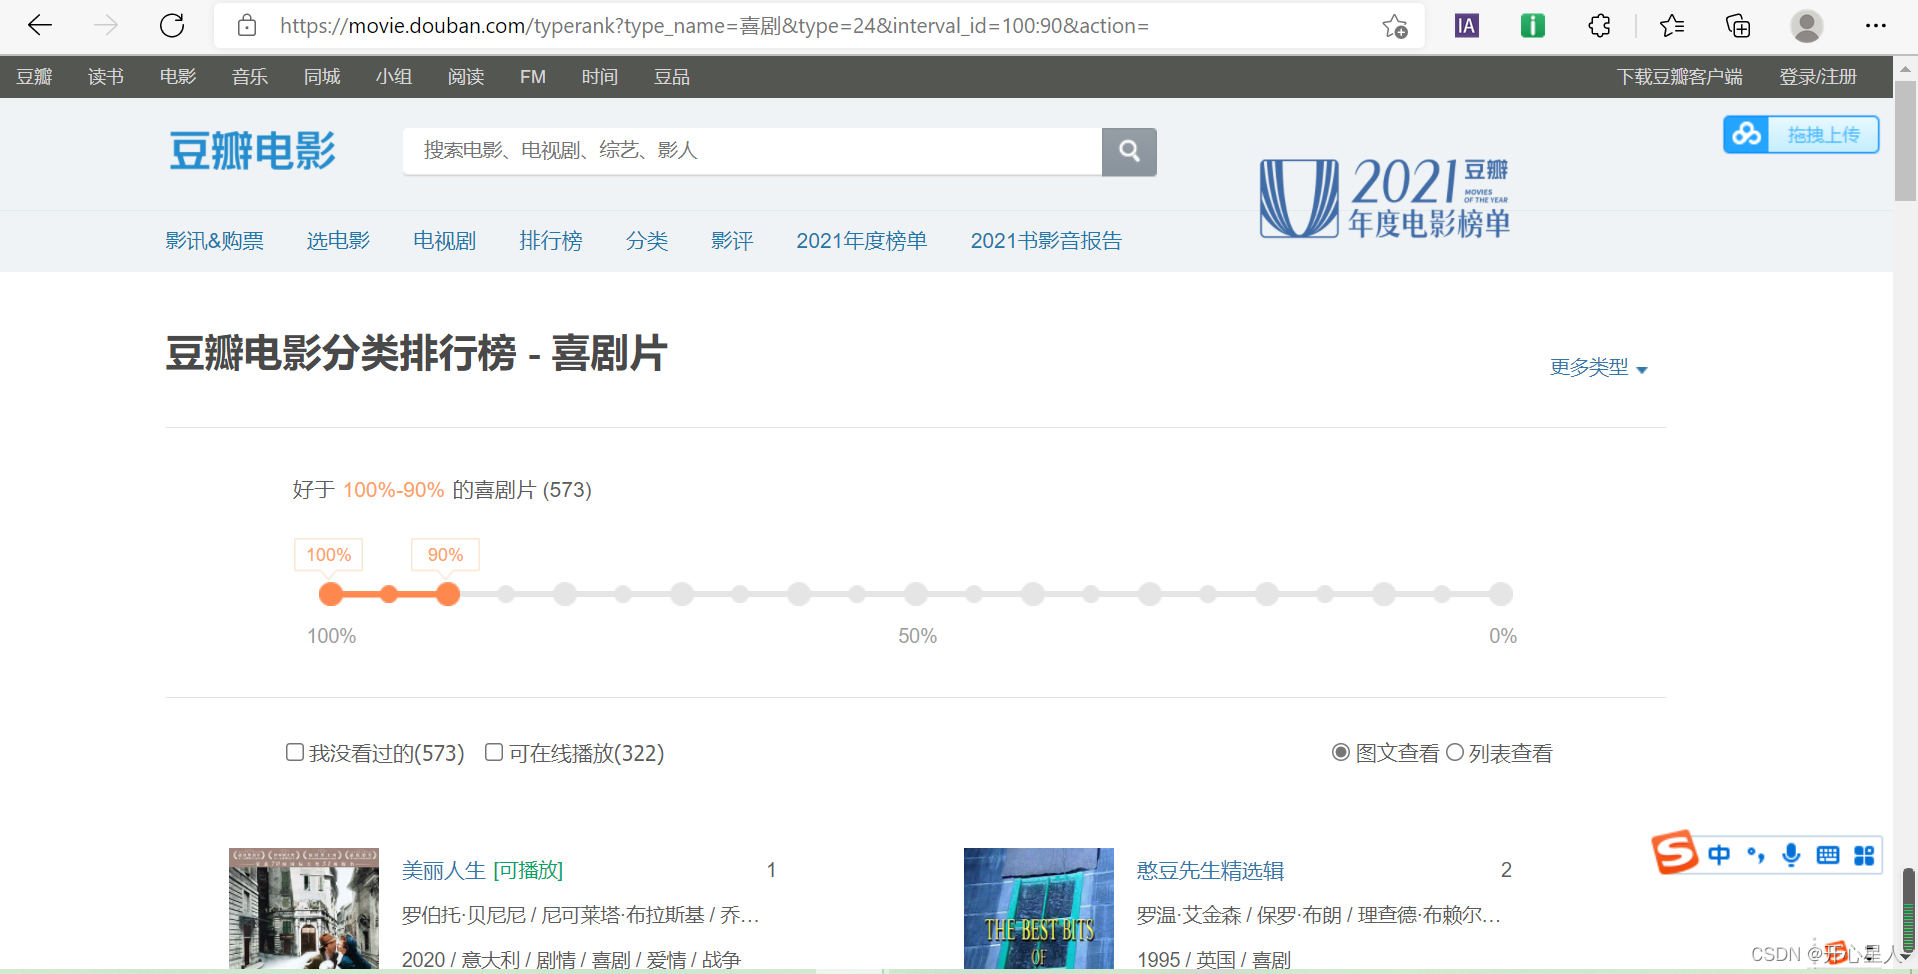Click 登录/注册 link
The width and height of the screenshot is (1918, 974).
coord(1818,77)
